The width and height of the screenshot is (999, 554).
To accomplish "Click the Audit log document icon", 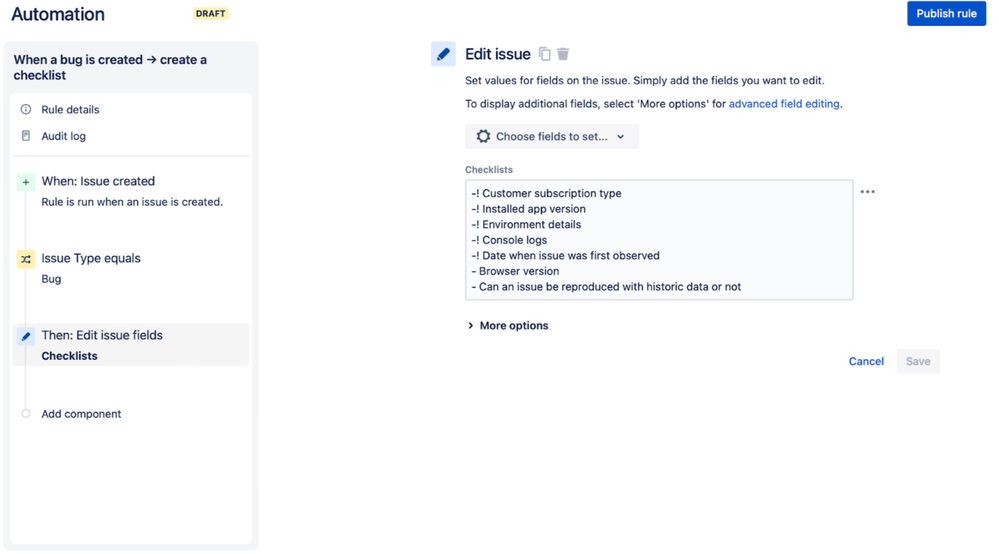I will [x=25, y=136].
